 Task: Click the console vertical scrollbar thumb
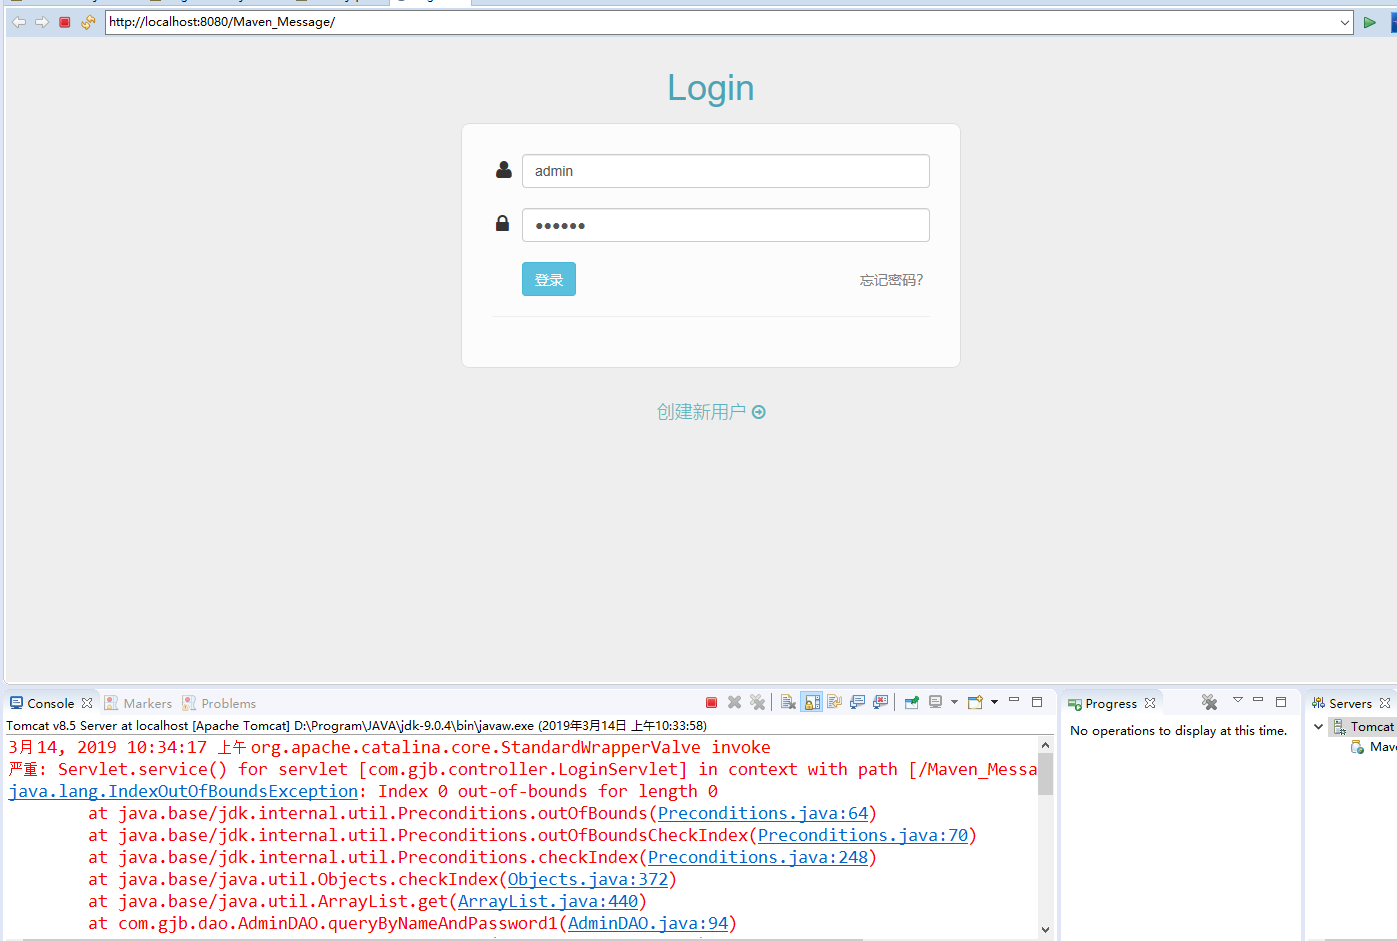[x=1045, y=774]
